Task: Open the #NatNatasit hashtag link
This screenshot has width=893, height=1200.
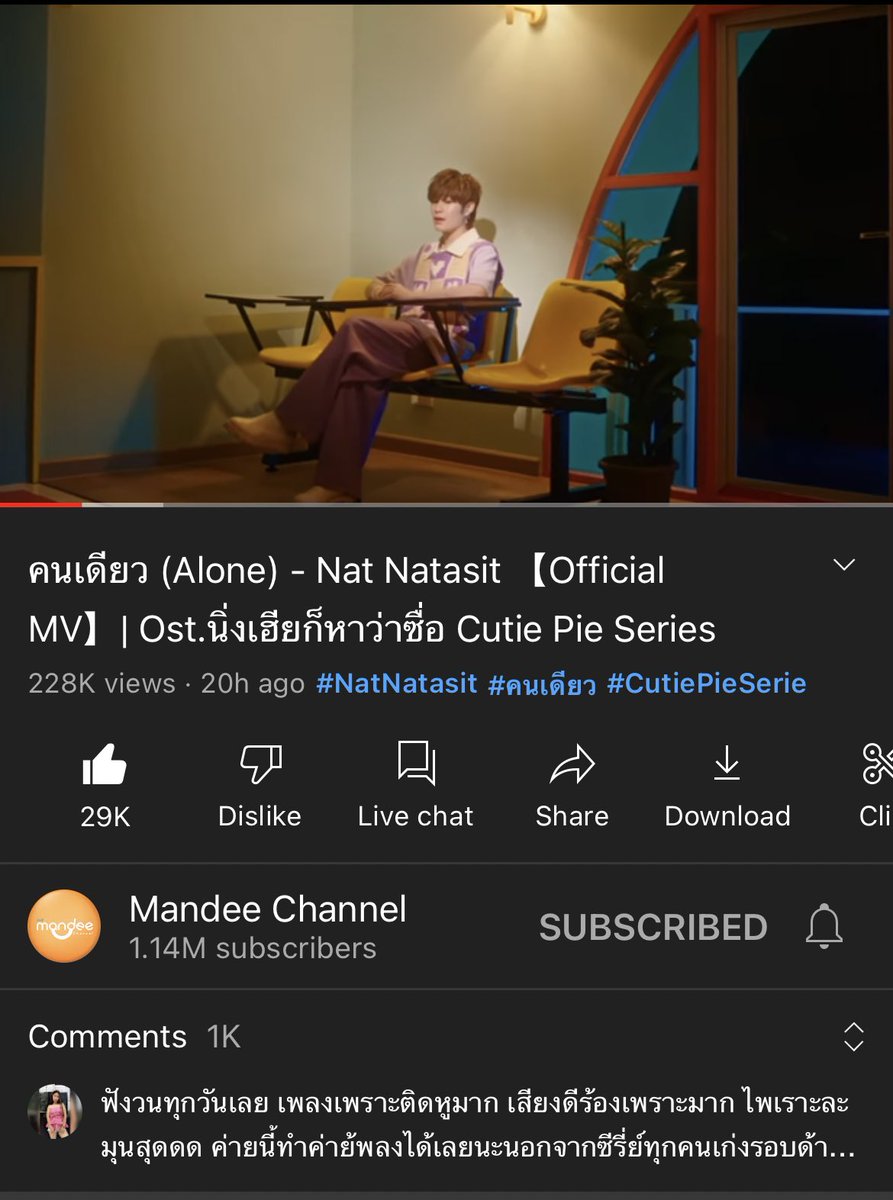Action: (397, 684)
